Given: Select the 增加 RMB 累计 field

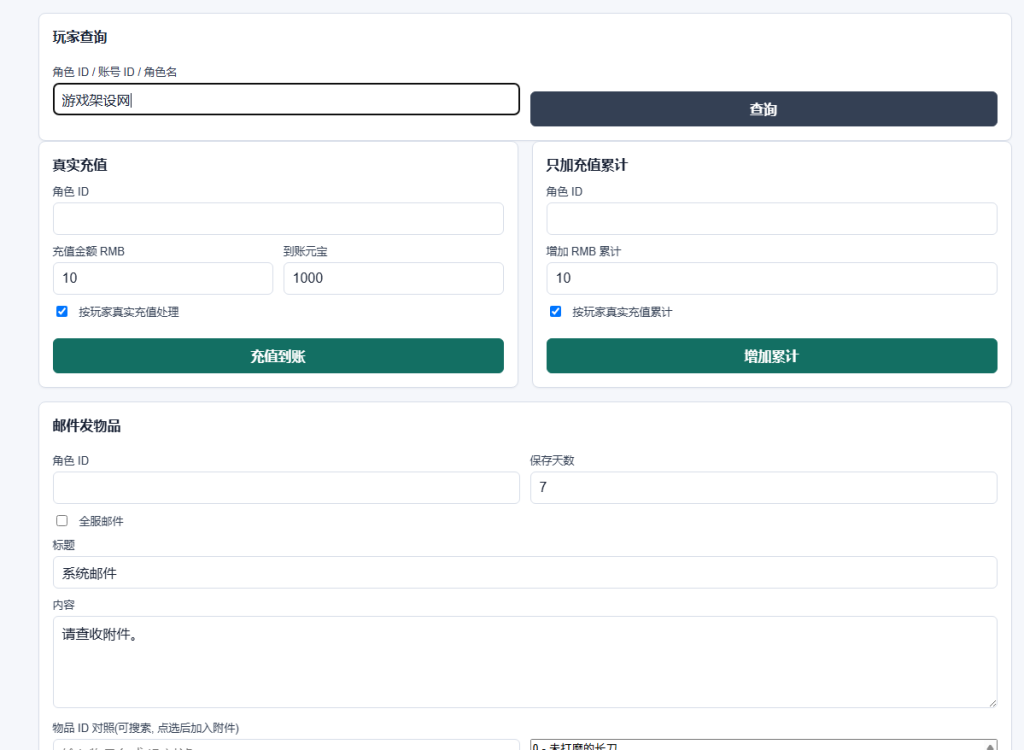Looking at the screenshot, I should (772, 278).
